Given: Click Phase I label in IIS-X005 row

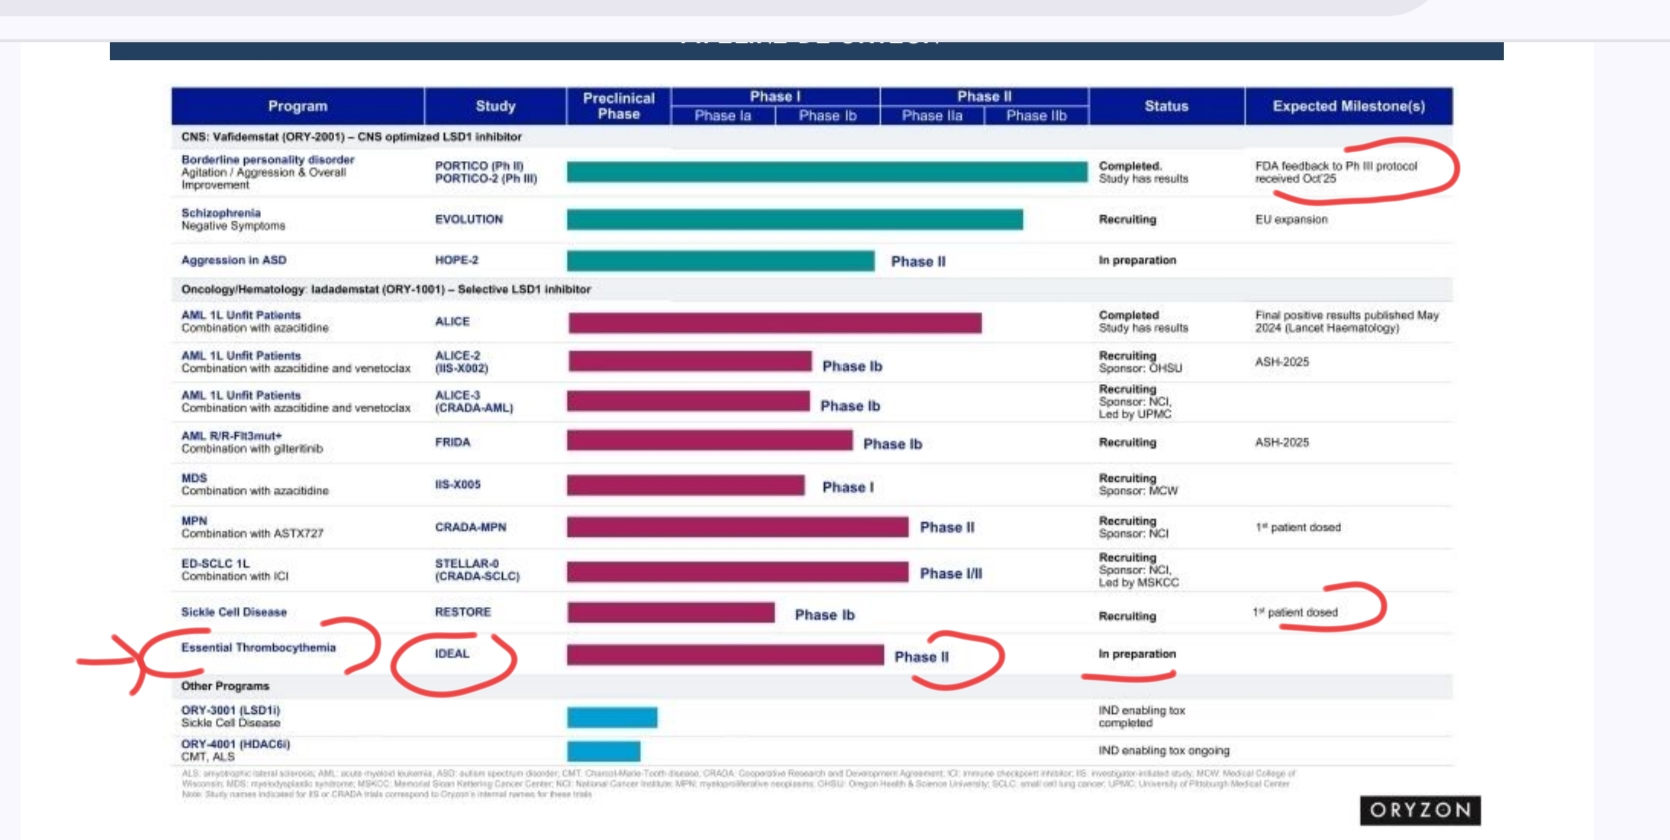Looking at the screenshot, I should 848,487.
